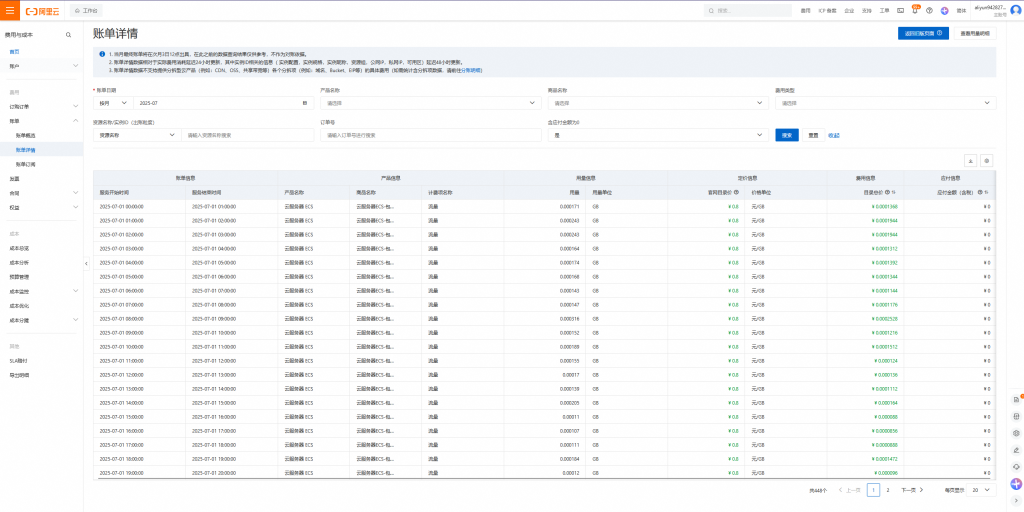Click the notification bell icon

[915, 10]
